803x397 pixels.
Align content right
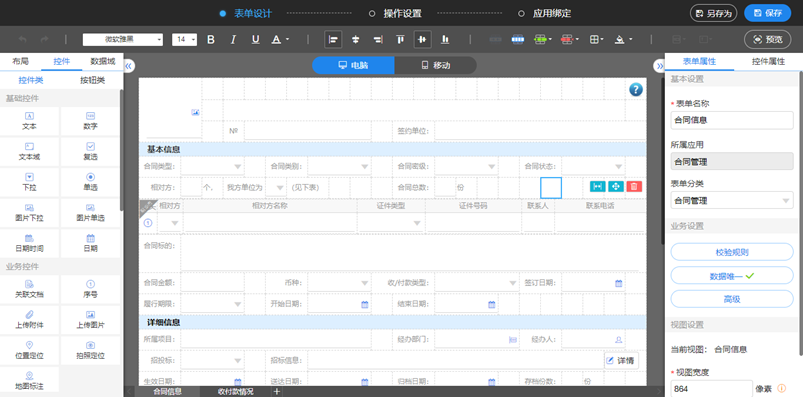(x=378, y=39)
